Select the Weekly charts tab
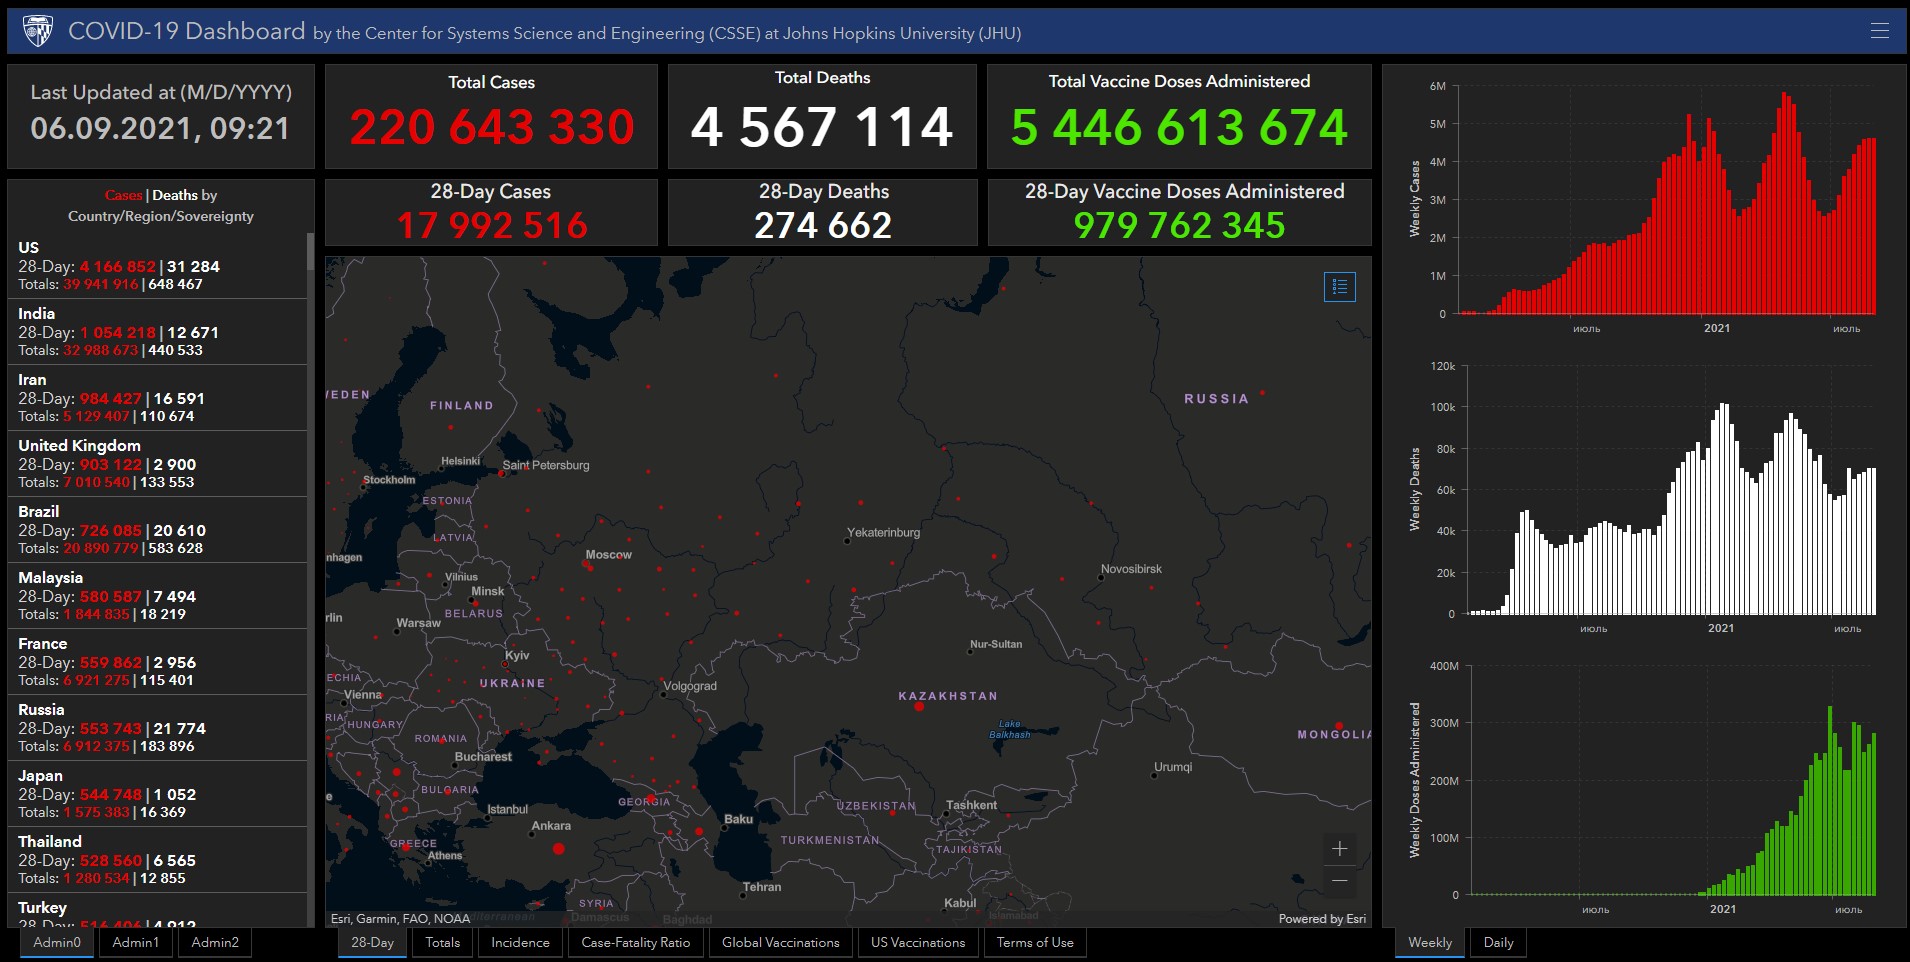 (1429, 942)
